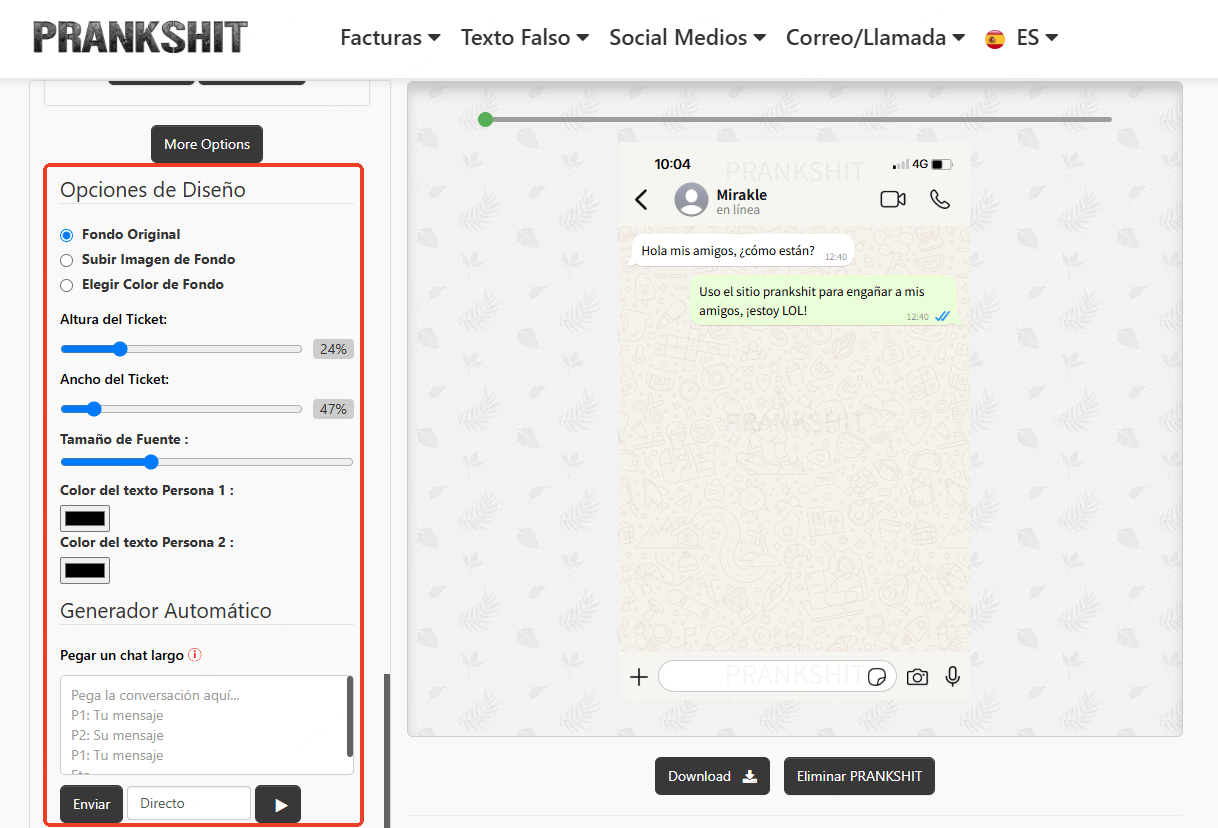Select Fondo Original radio option
The height and width of the screenshot is (828, 1218).
click(x=67, y=235)
